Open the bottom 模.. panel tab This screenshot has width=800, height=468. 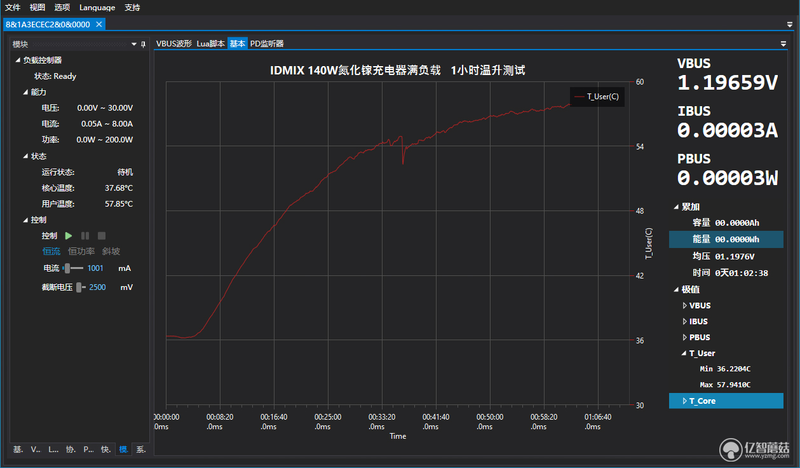123,449
